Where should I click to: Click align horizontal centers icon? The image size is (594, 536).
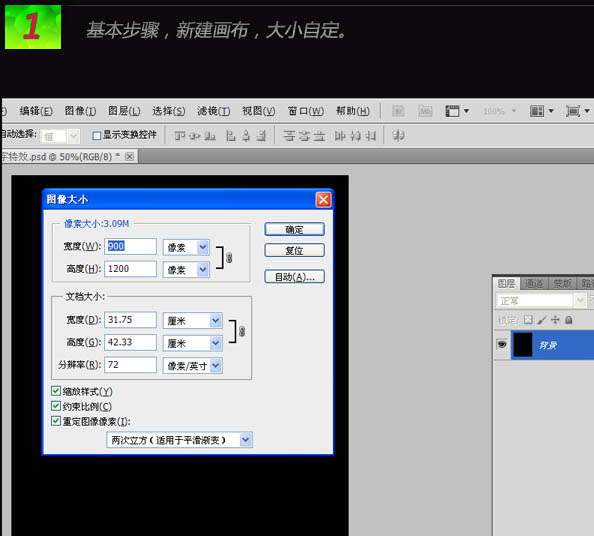246,136
